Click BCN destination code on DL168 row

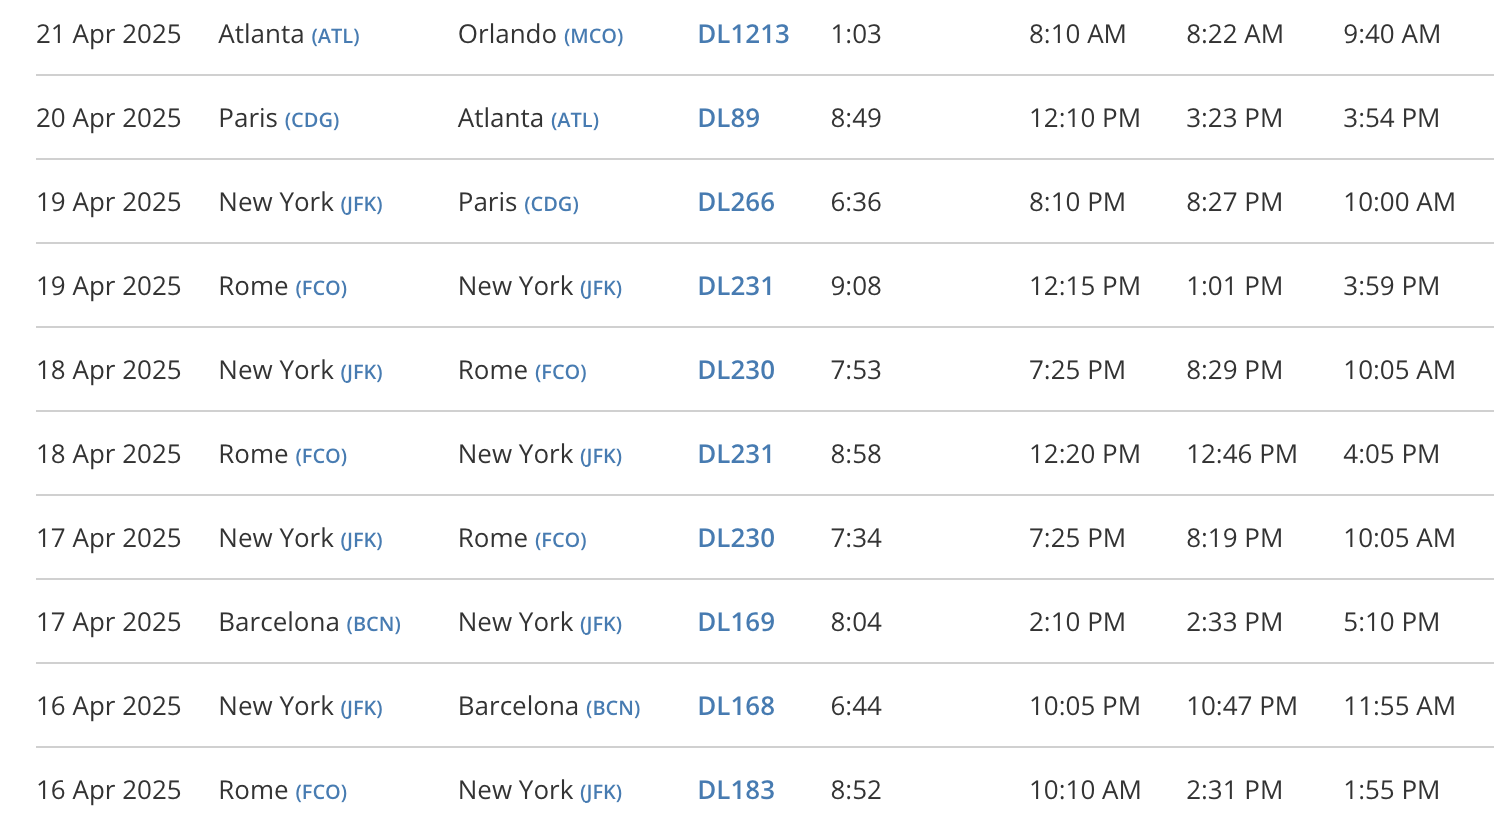[613, 709]
